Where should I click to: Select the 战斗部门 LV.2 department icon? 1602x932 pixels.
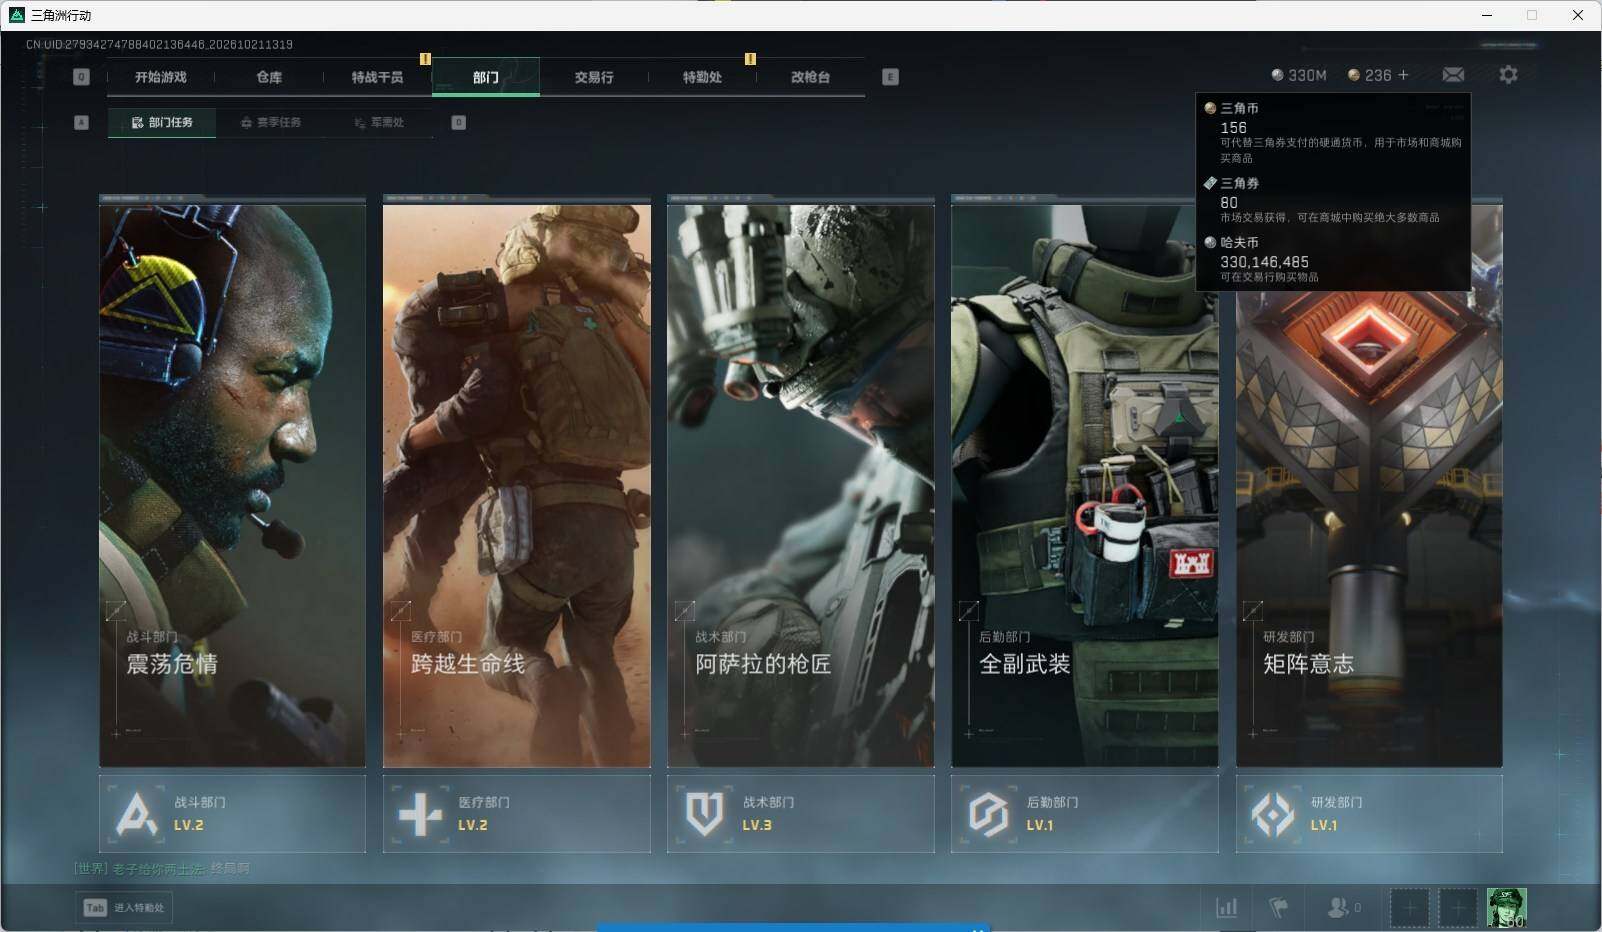(x=136, y=813)
